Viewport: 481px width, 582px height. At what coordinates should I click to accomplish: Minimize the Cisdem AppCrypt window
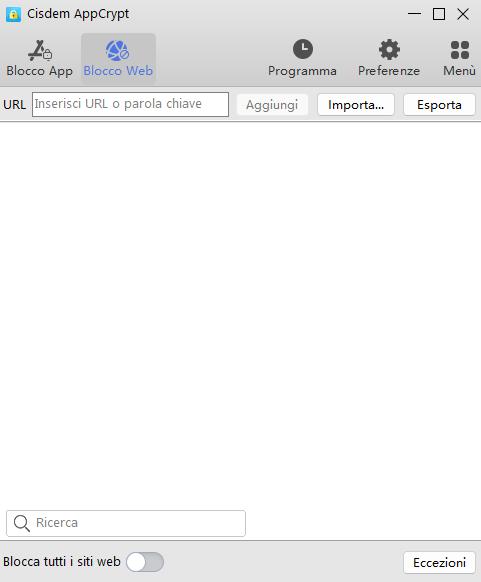(414, 14)
